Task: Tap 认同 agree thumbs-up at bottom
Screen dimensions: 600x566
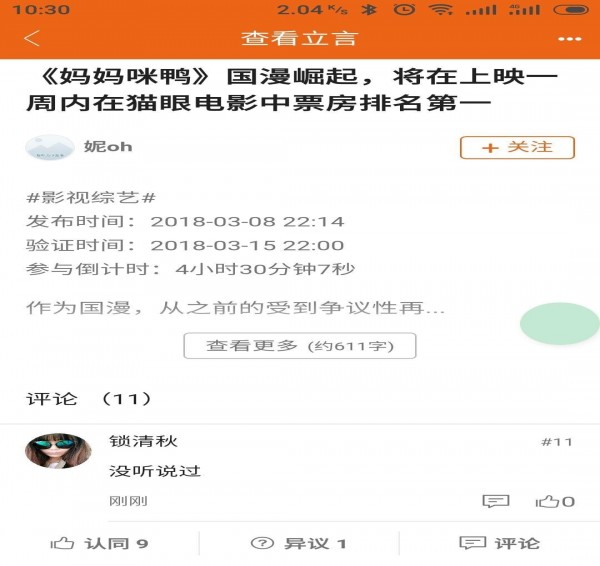Action: coord(99,543)
